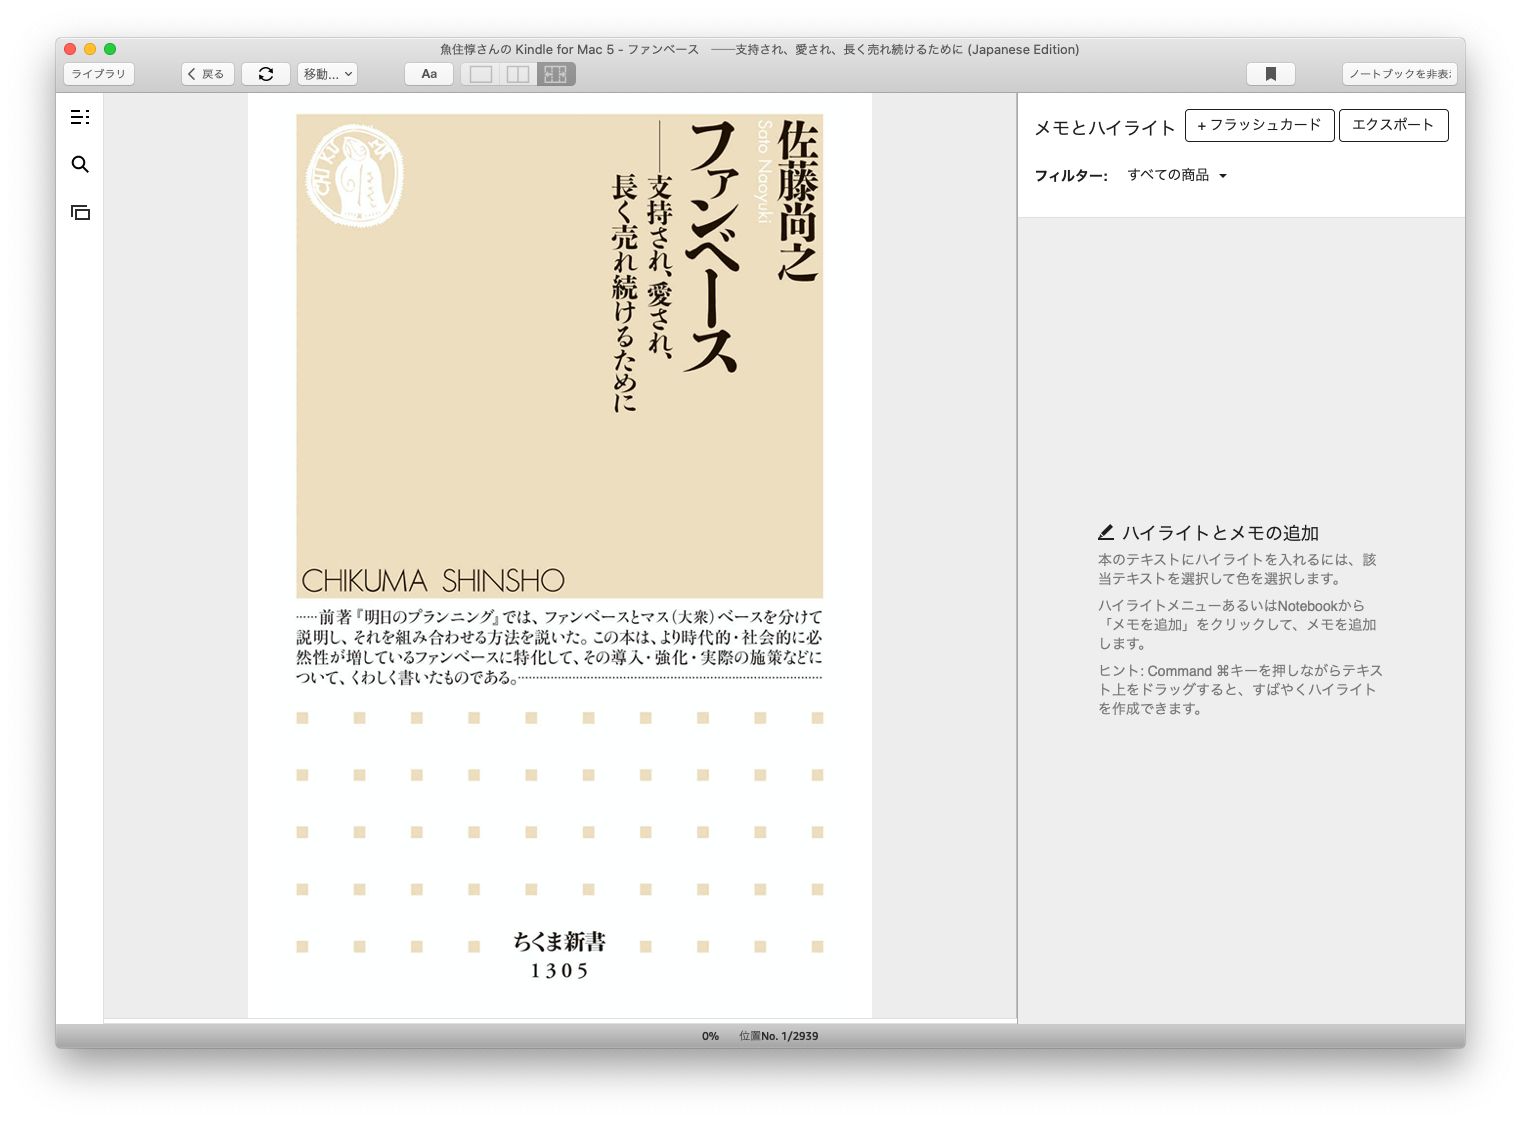Click the エクスポート export button
This screenshot has height=1122, width=1521.
coord(1393,125)
